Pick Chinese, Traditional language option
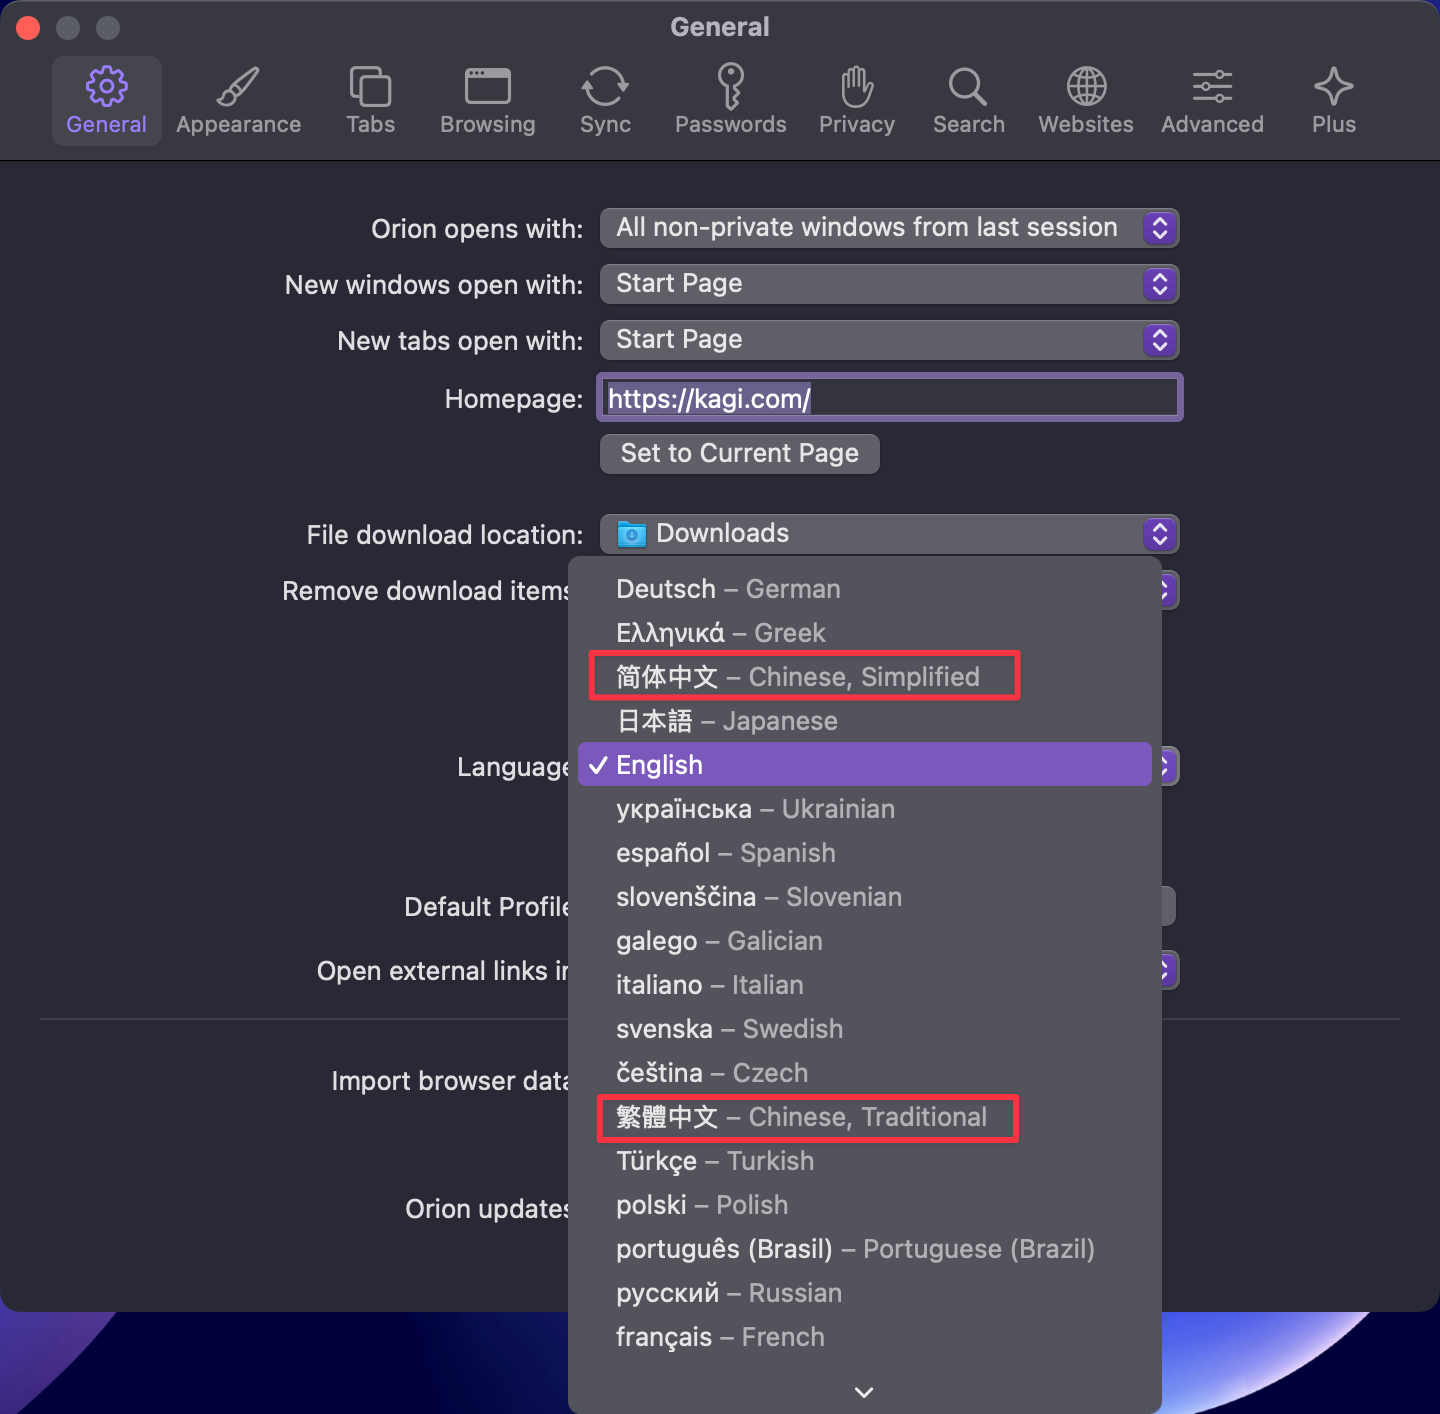This screenshot has width=1440, height=1414. [802, 1117]
